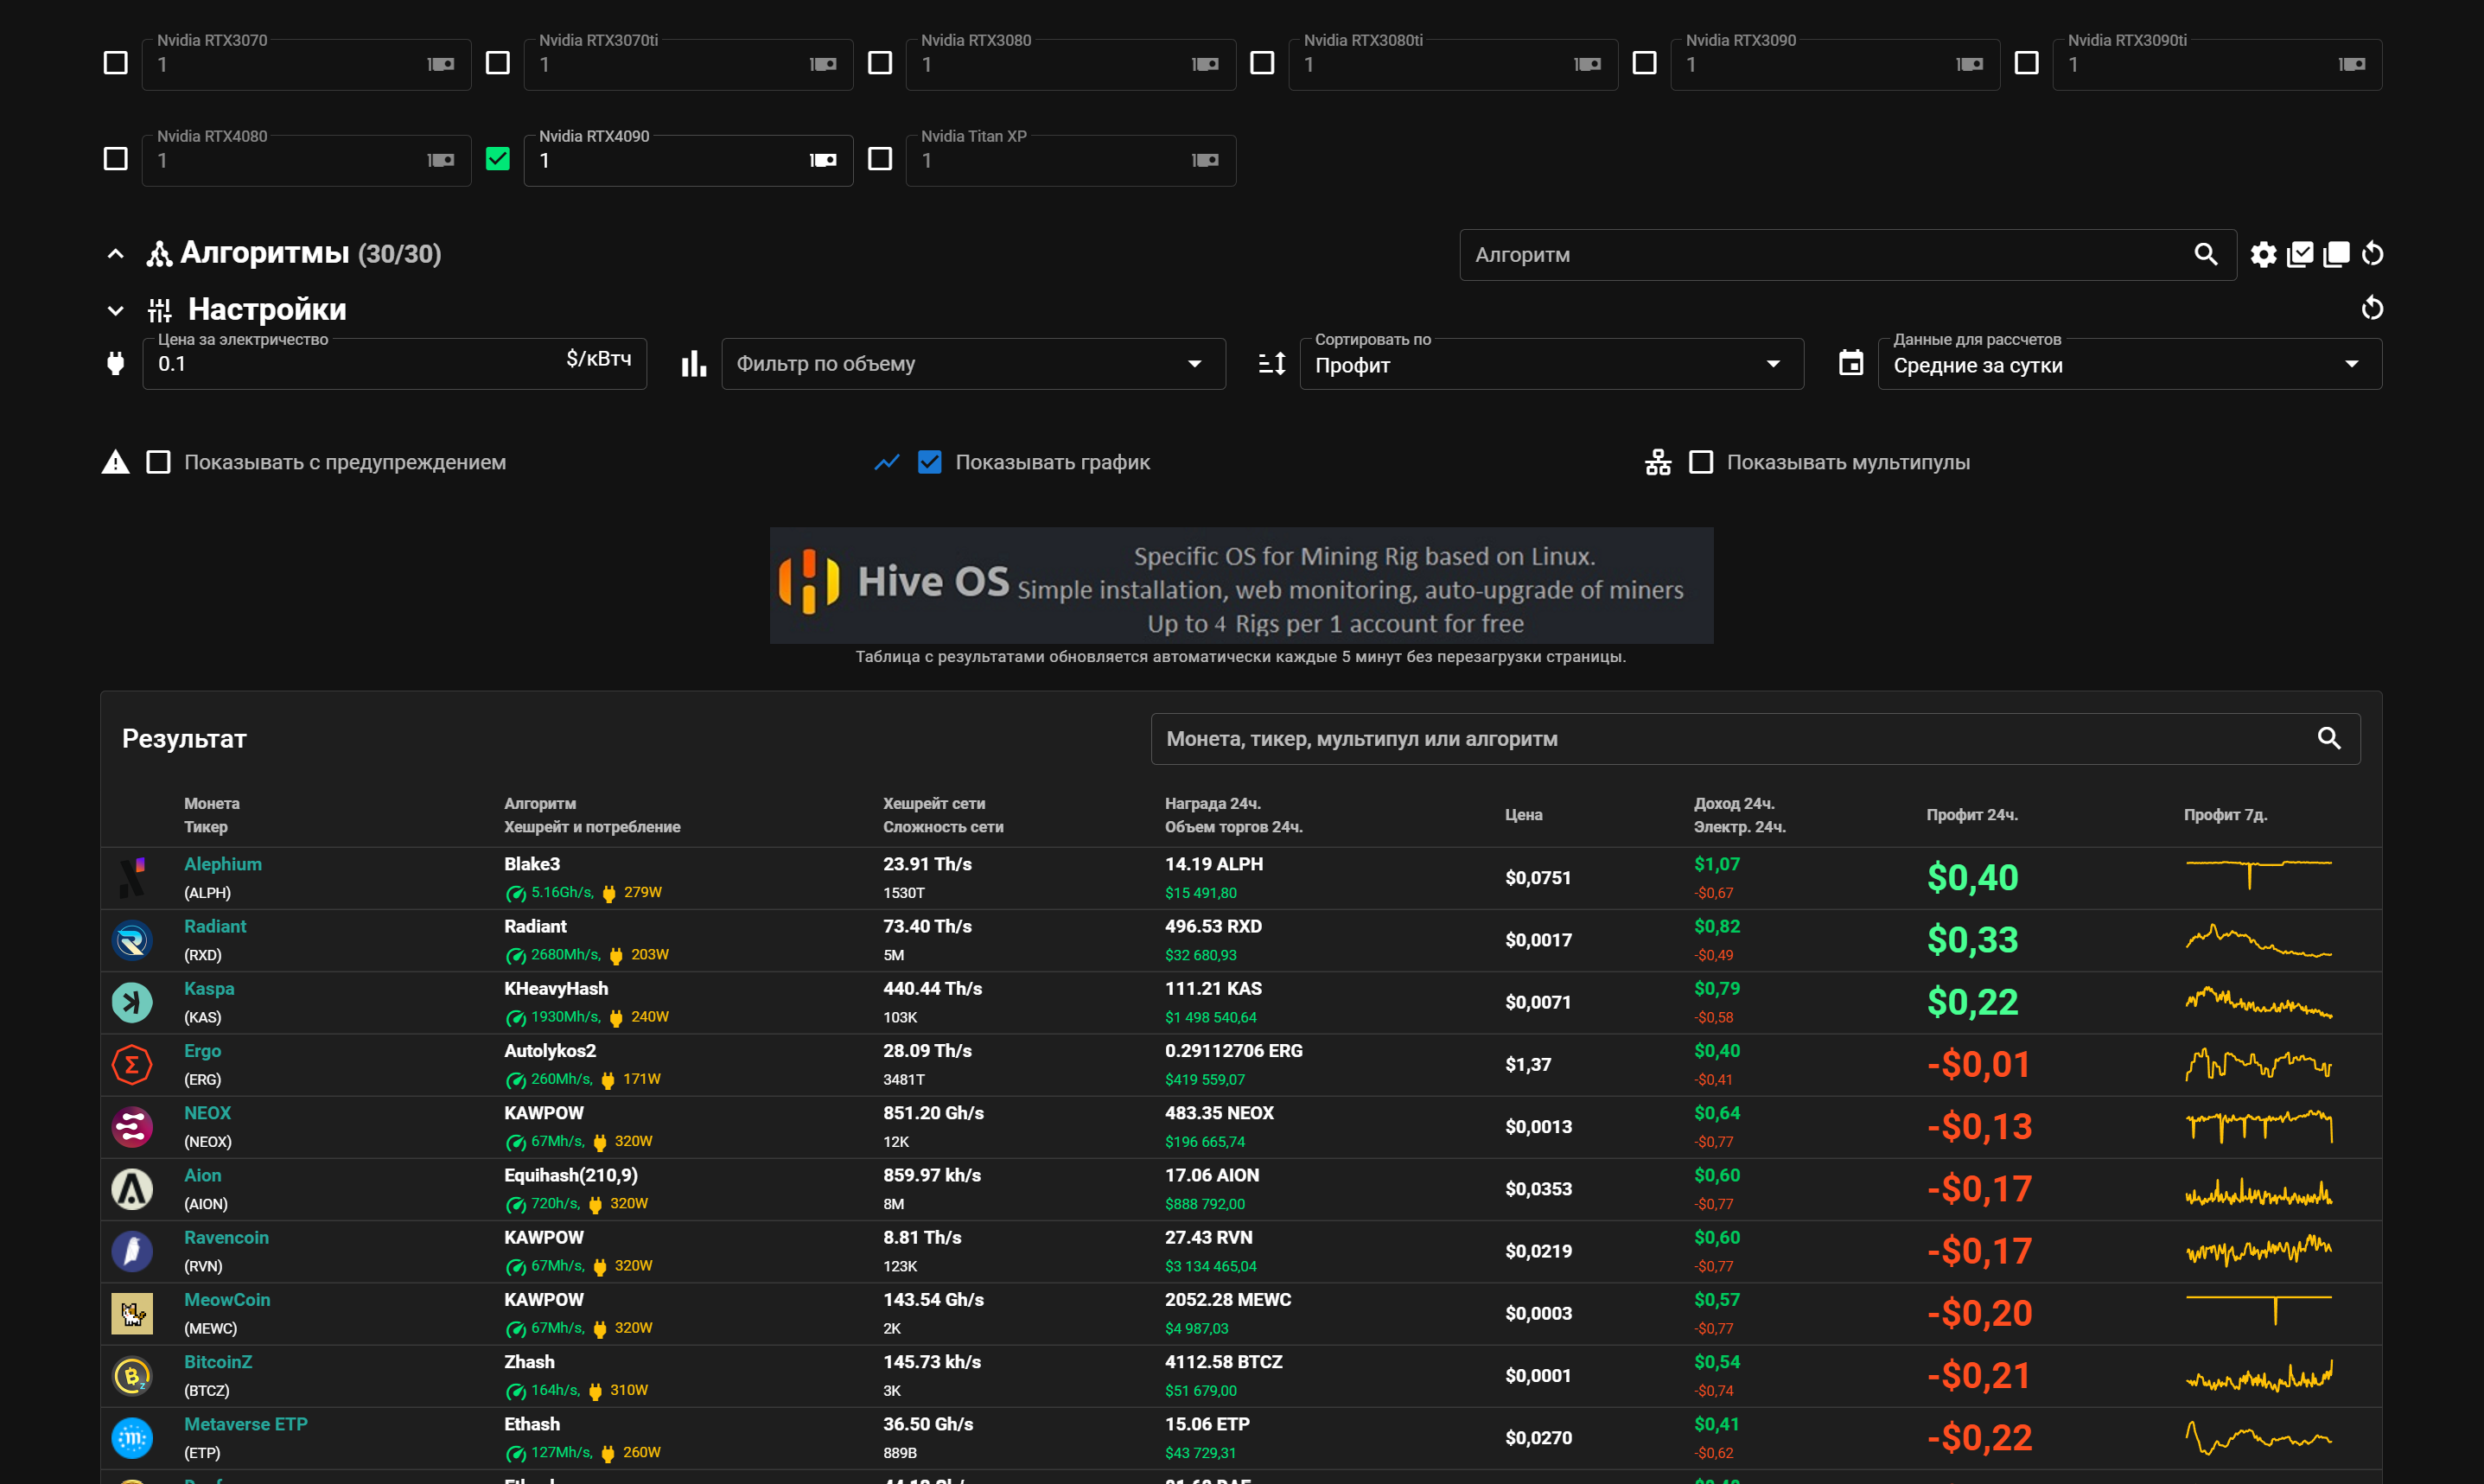Click Ergo 7-day profit chart
Image resolution: width=2484 pixels, height=1484 pixels.
pyautogui.click(x=2258, y=1064)
